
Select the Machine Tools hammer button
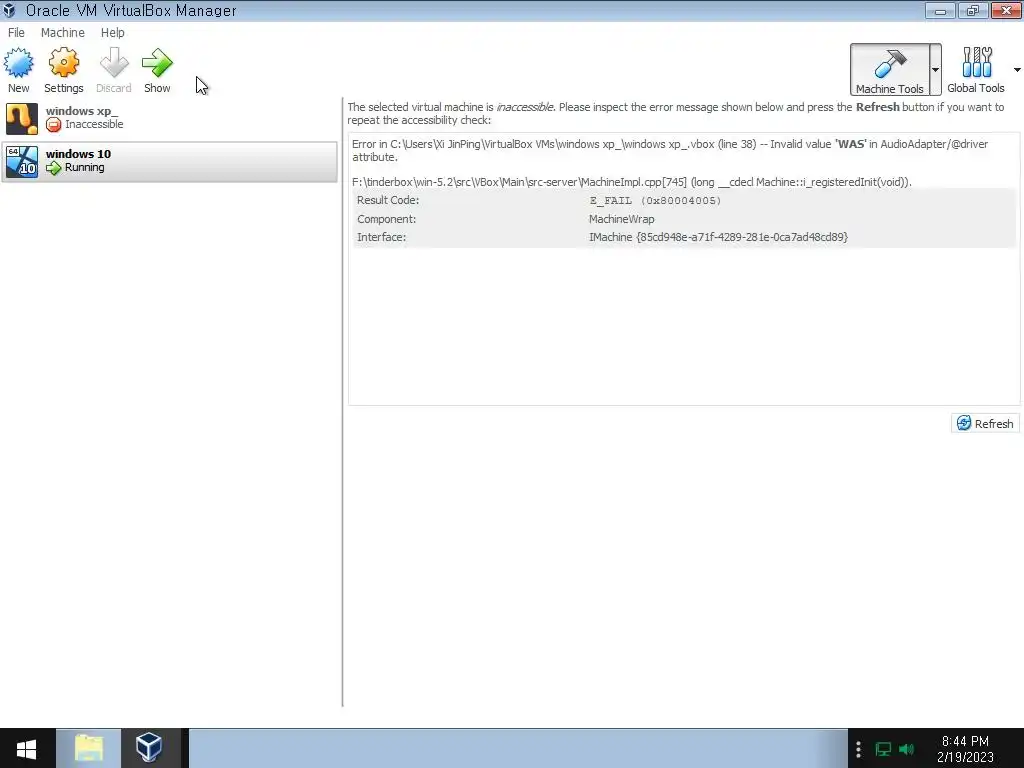(889, 70)
